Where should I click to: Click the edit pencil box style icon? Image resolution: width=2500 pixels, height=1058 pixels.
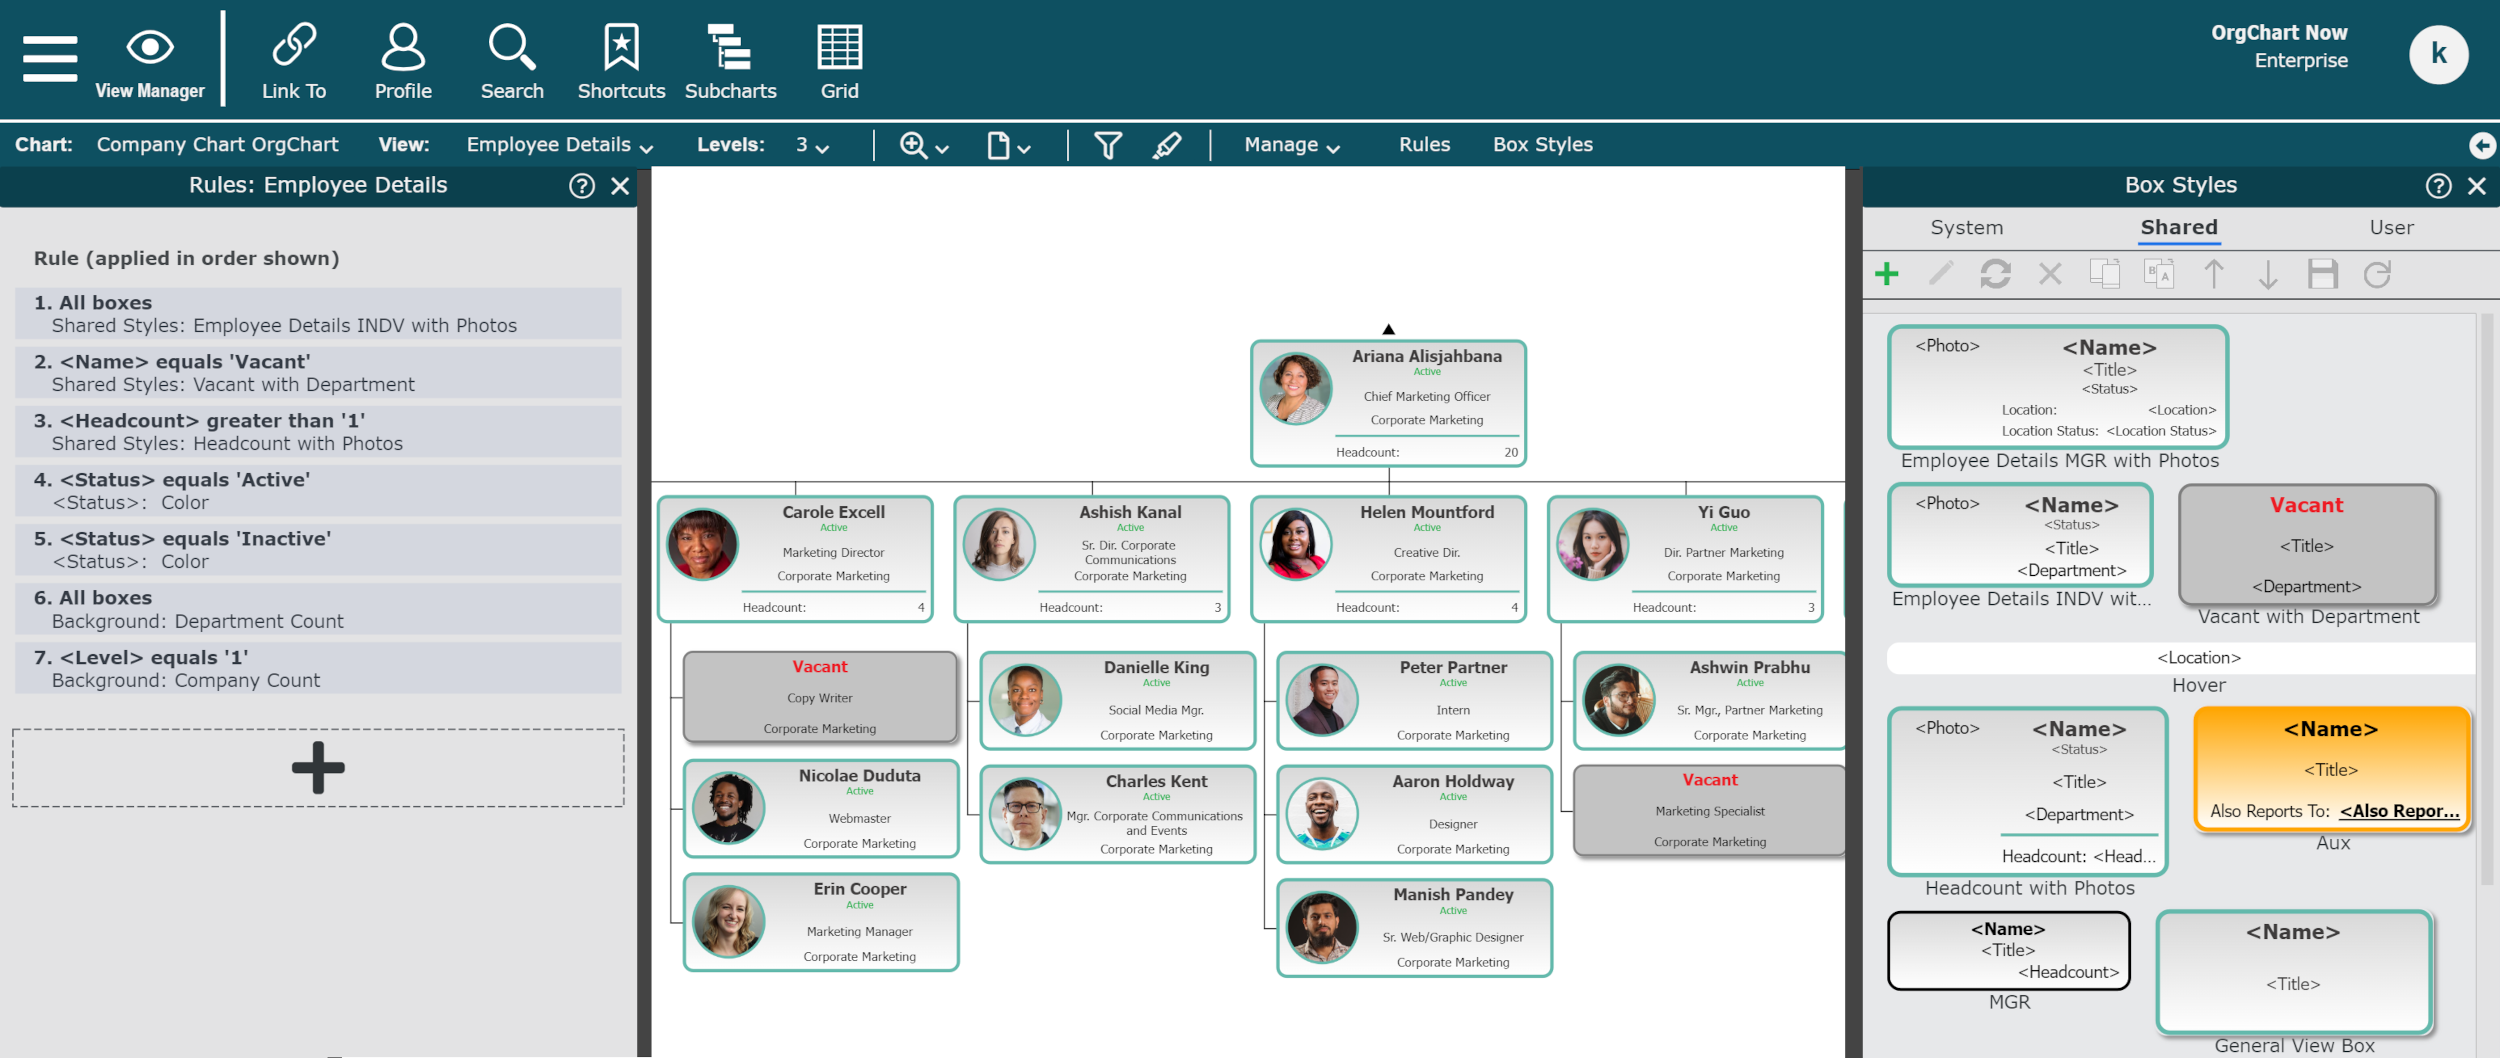[x=1941, y=274]
